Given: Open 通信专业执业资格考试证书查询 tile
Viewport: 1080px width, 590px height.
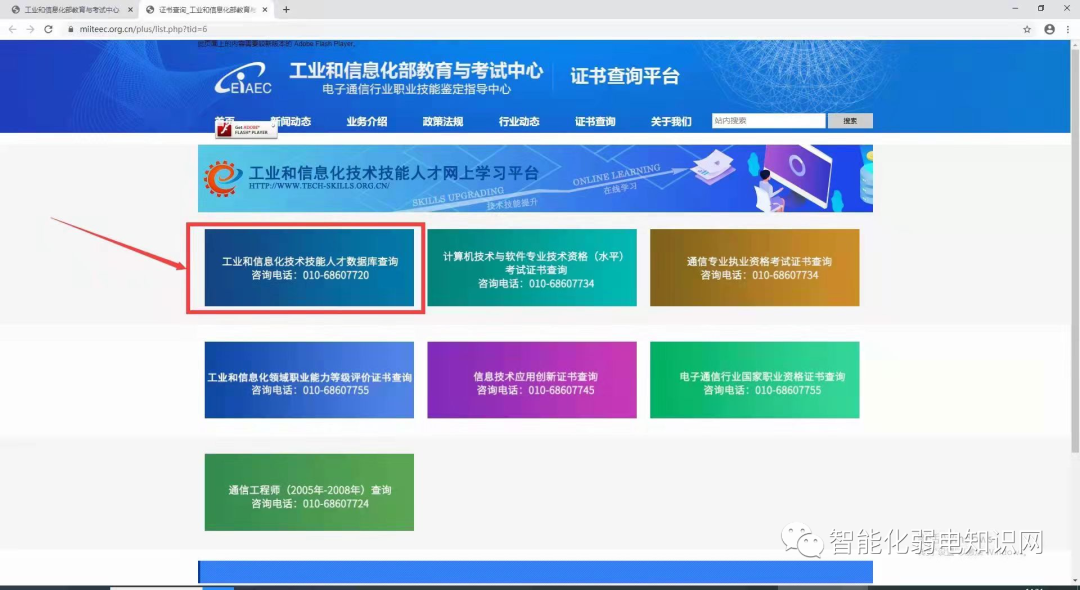Looking at the screenshot, I should tap(755, 268).
